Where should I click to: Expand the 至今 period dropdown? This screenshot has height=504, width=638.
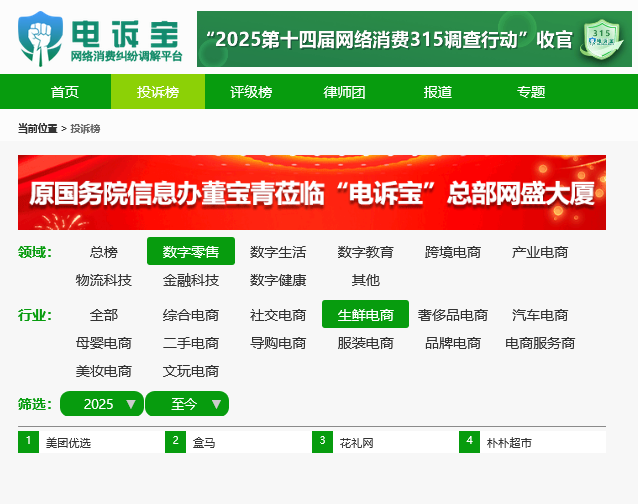(187, 404)
